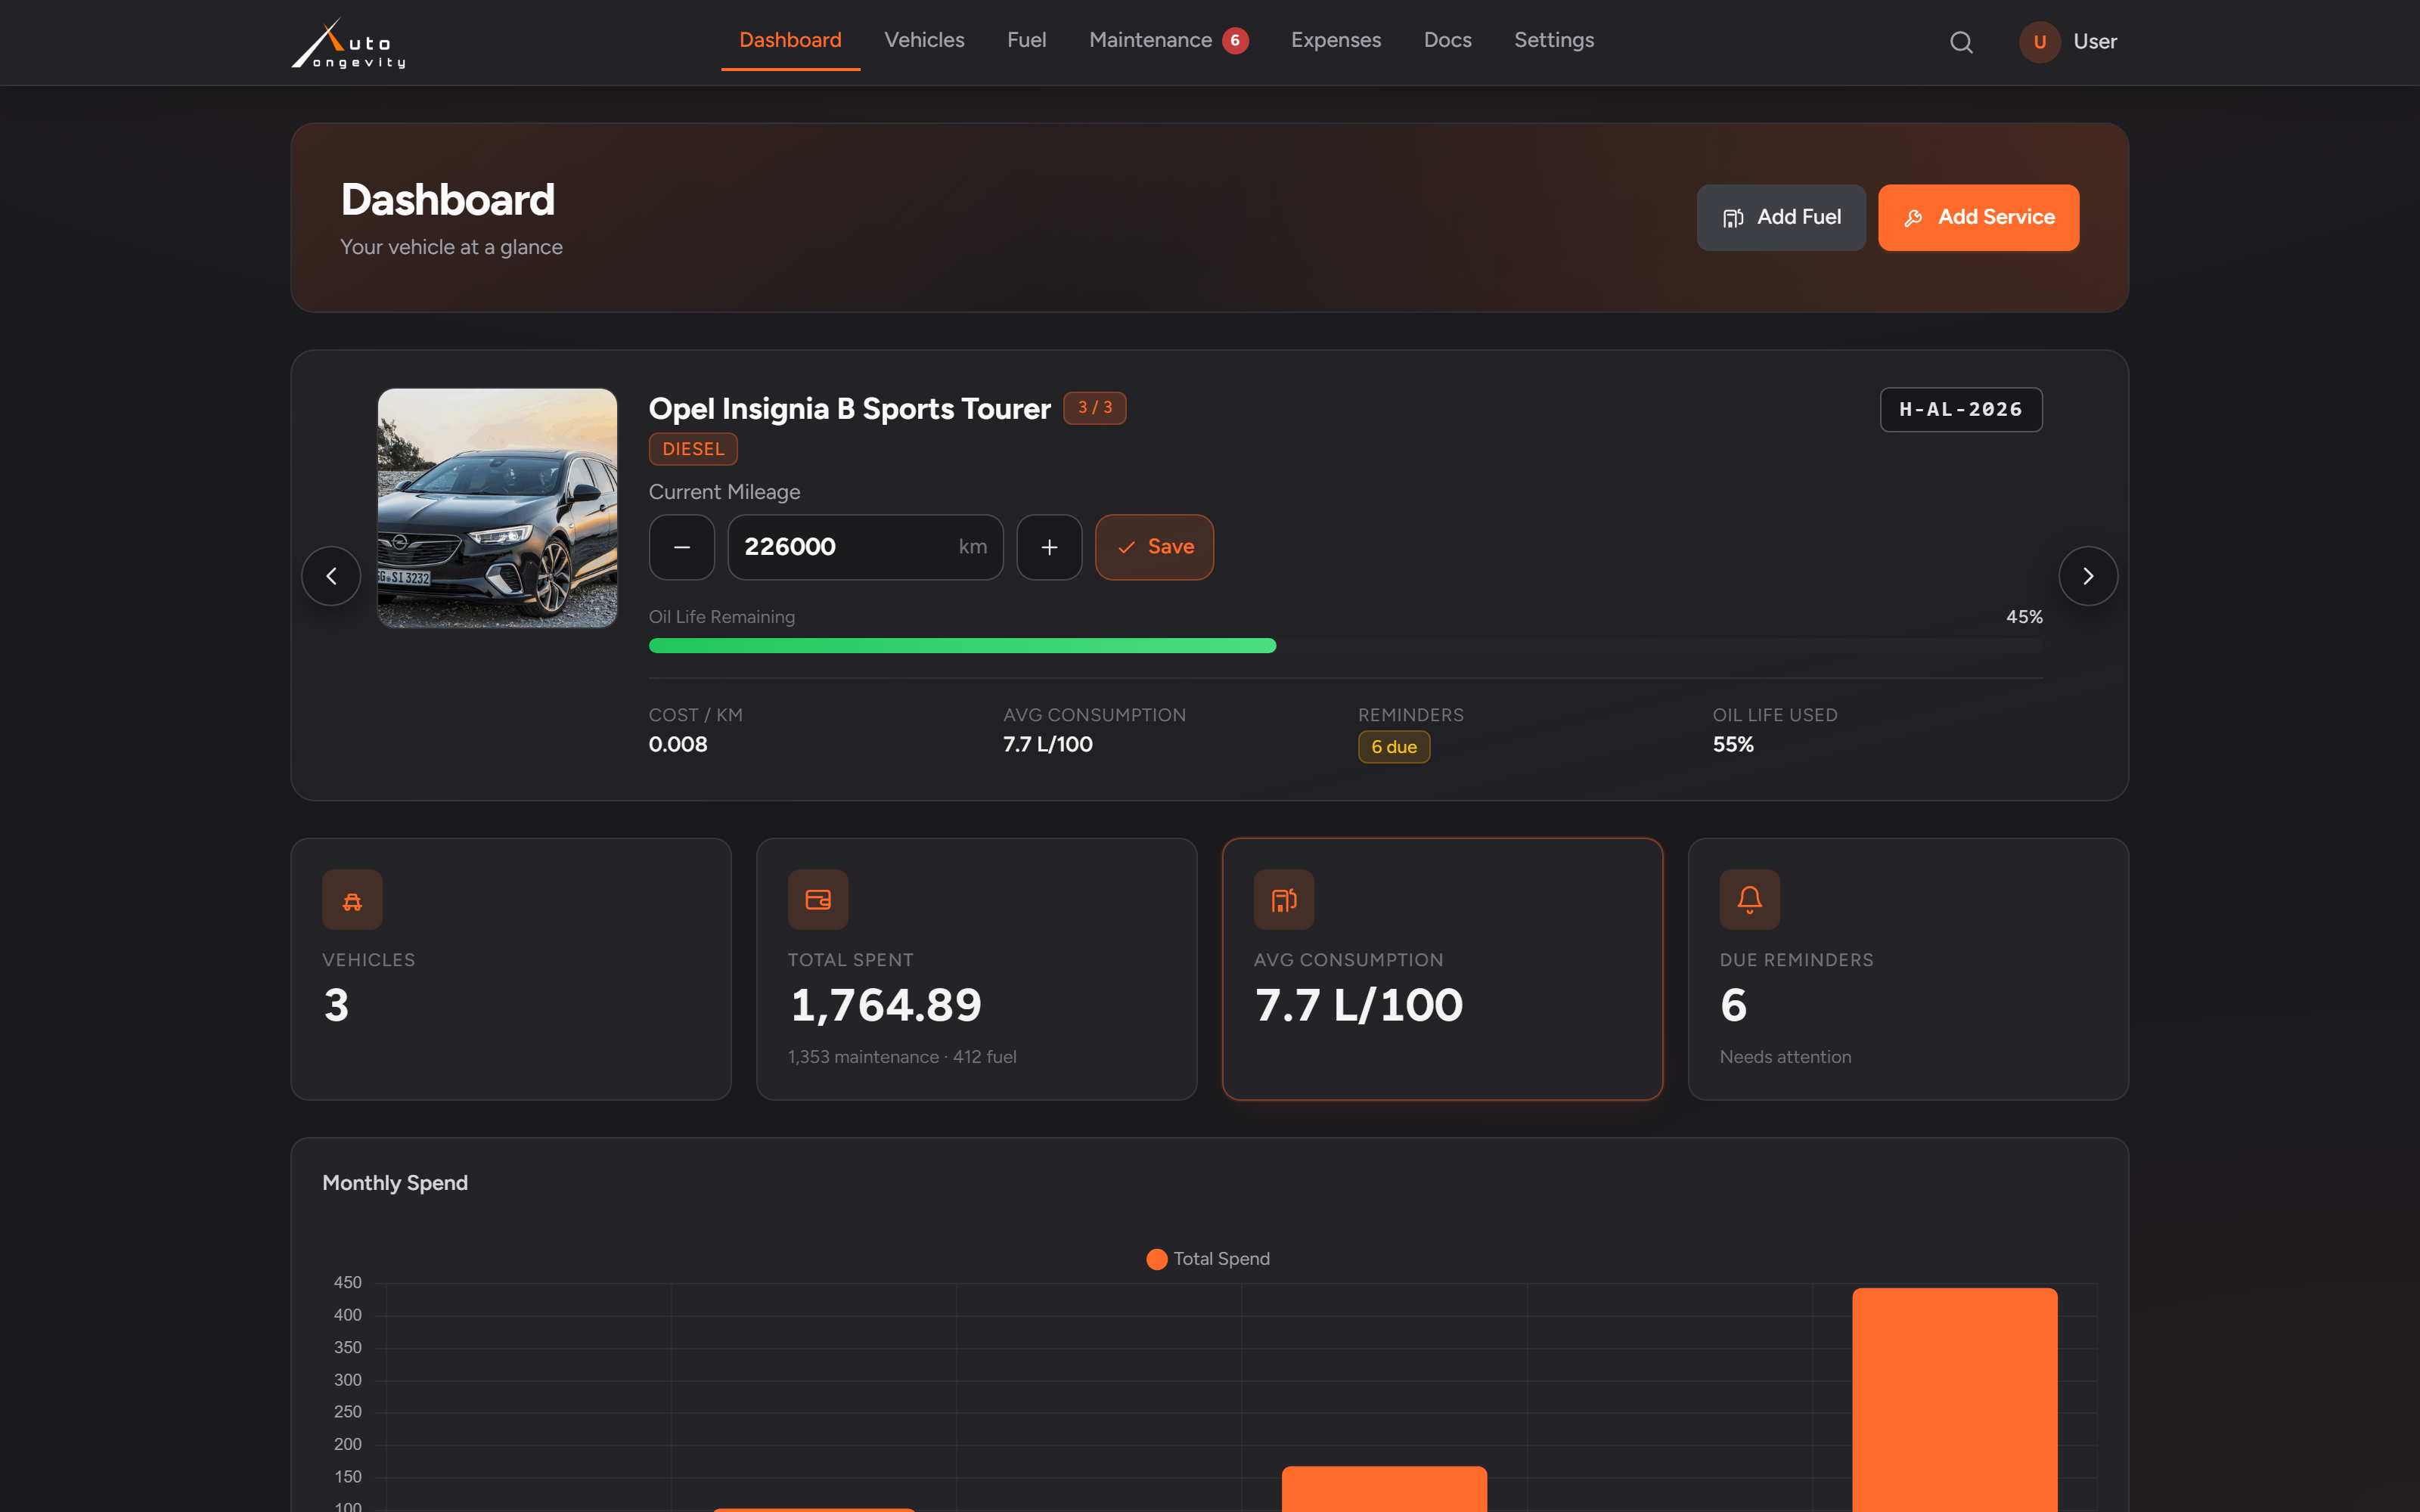Click the orange U user avatar

[2039, 42]
